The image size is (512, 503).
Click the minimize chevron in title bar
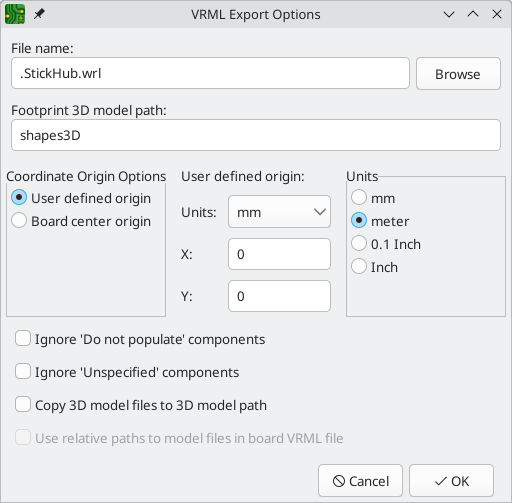point(449,14)
